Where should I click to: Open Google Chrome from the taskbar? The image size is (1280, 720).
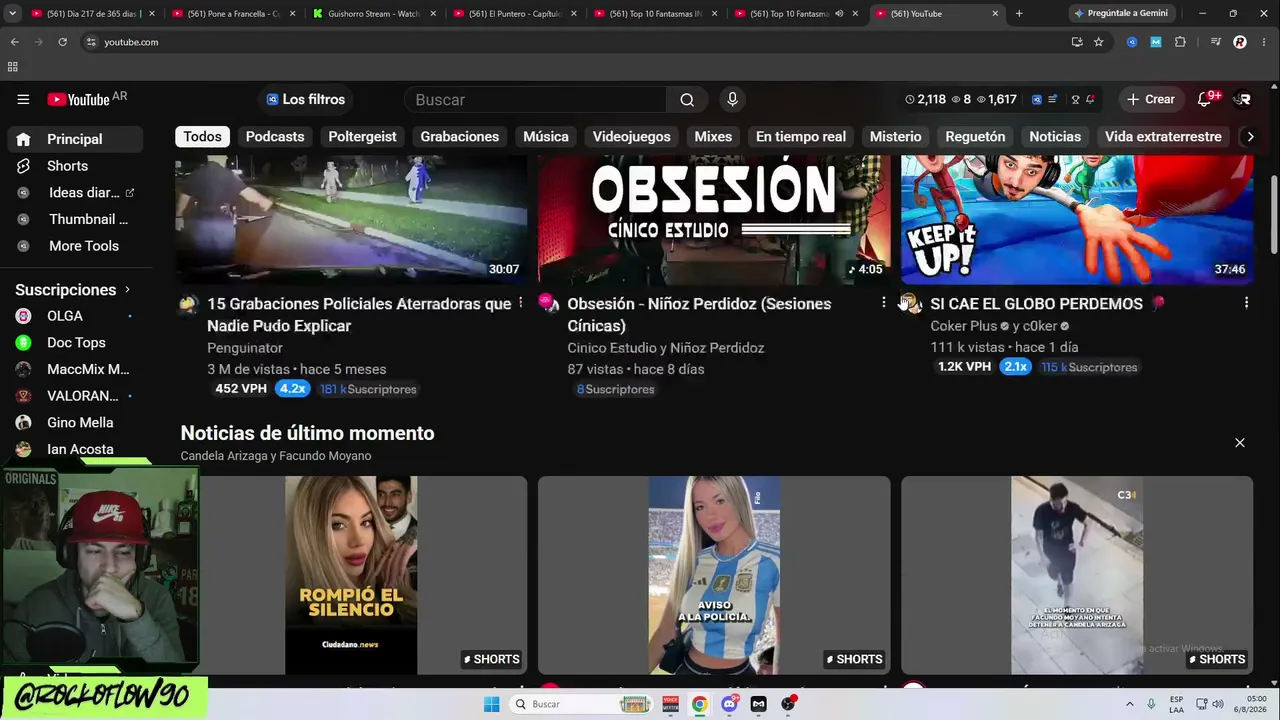coord(699,704)
